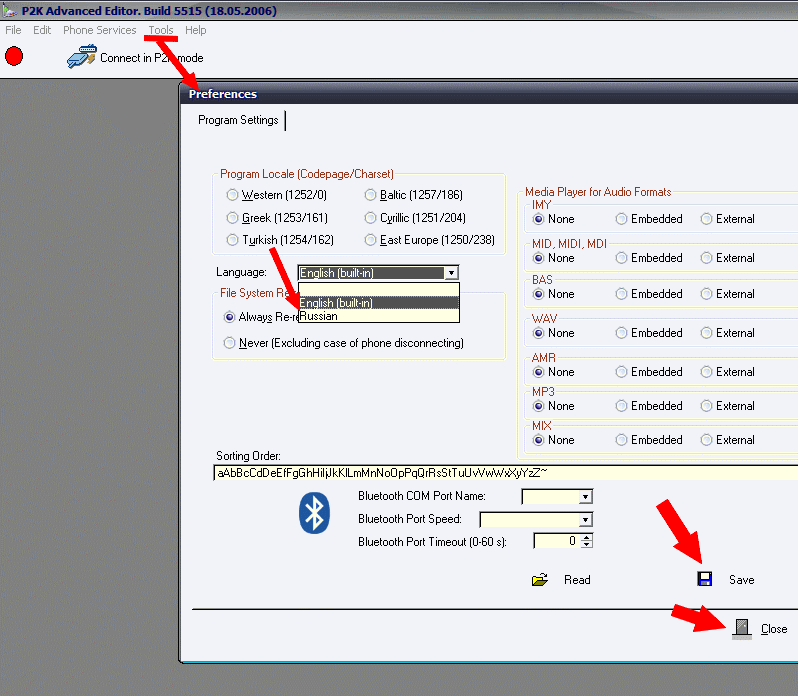The image size is (798, 696).
Task: Click the Bluetooth Port Timeout value field
Action: pos(557,541)
